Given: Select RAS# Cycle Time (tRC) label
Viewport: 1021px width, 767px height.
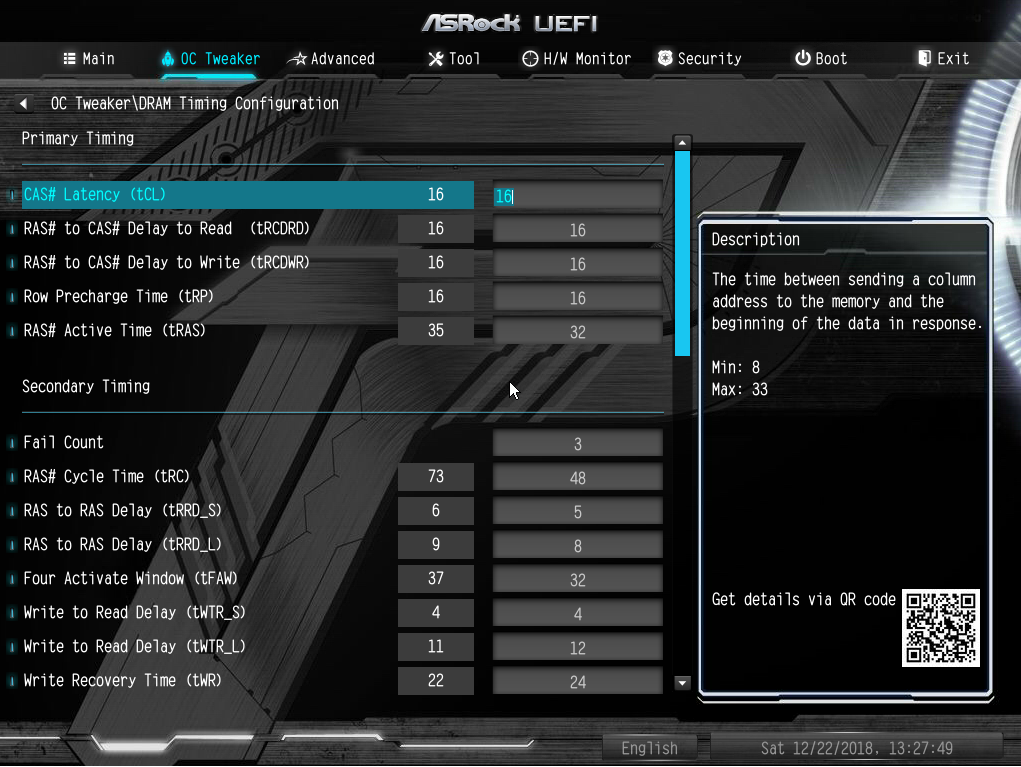Looking at the screenshot, I should 107,476.
